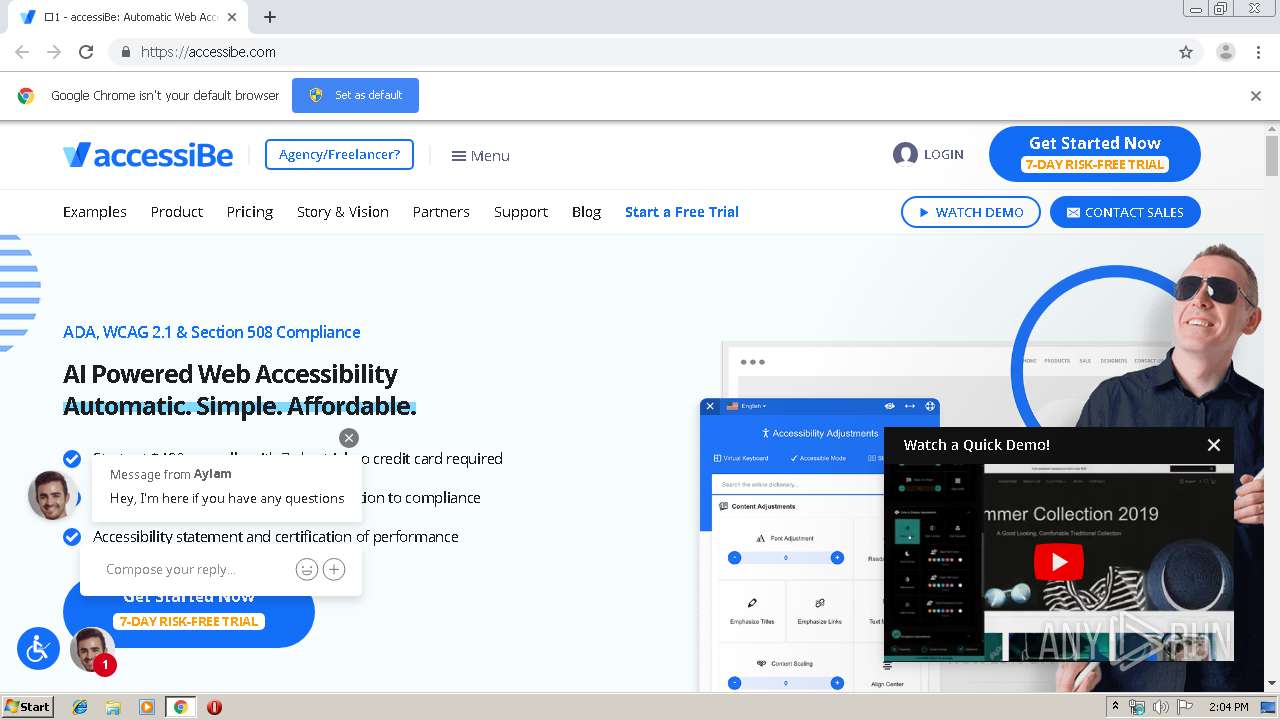Open the accessibility wheelchair widget
Screen dimensions: 1280x720
(x=38, y=649)
